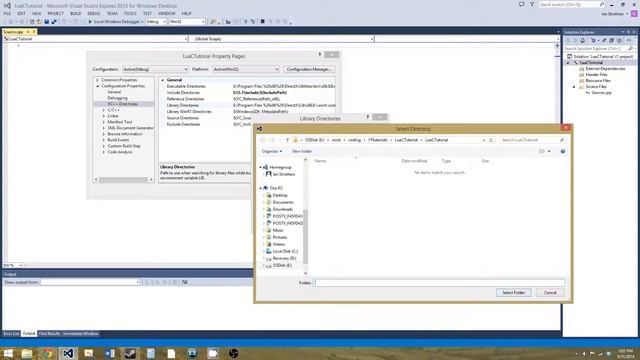Open the DEBUG menu
Screen dimensions: 640x360
tap(93, 13)
